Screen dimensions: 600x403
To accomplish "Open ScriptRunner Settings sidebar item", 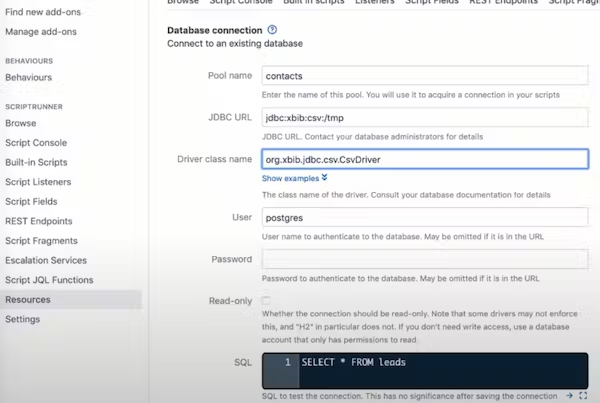I will 23,319.
